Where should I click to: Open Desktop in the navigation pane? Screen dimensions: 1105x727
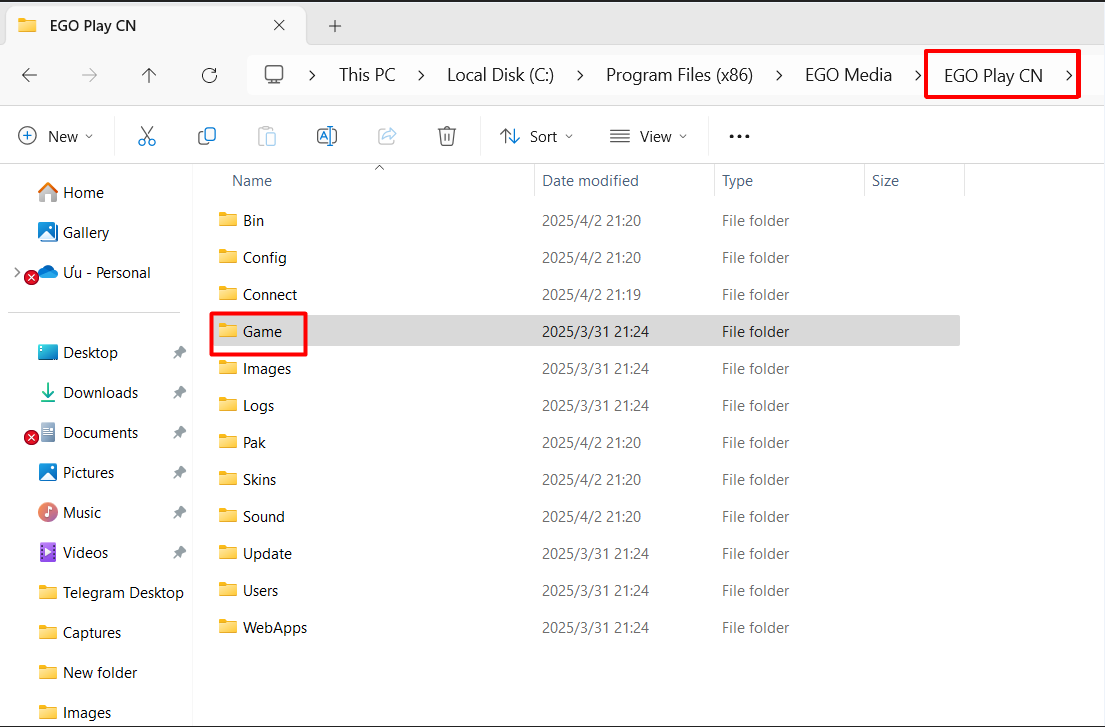78,352
